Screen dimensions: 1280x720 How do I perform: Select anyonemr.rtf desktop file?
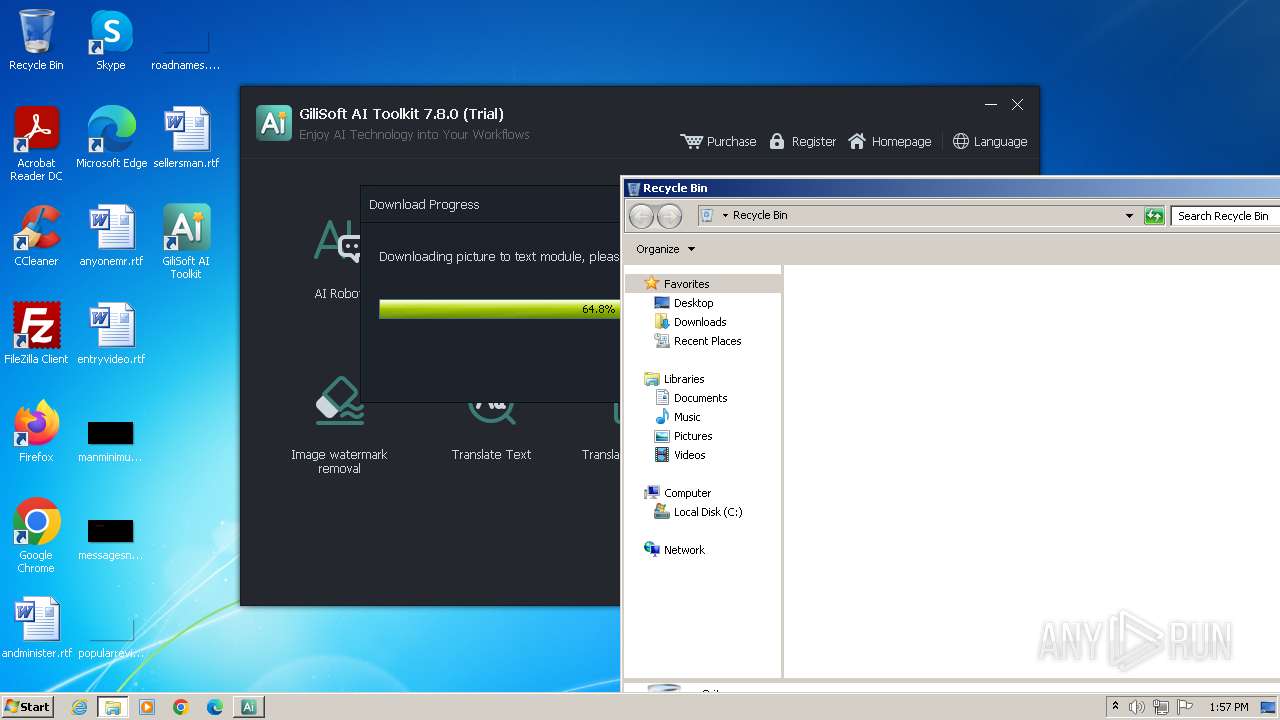pyautogui.click(x=111, y=237)
